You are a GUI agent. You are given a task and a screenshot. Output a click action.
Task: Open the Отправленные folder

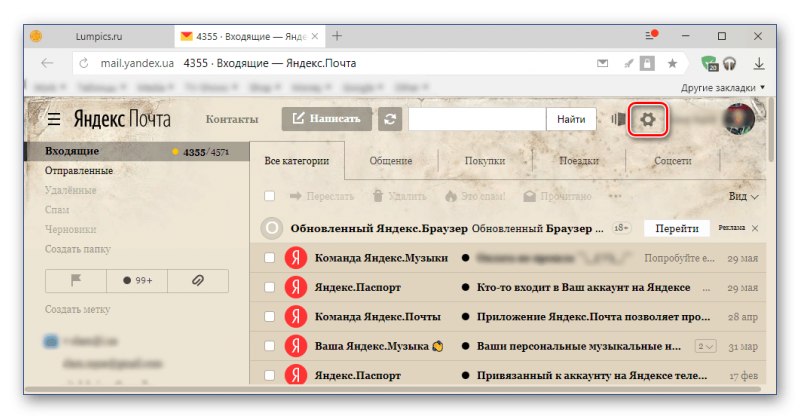click(79, 170)
